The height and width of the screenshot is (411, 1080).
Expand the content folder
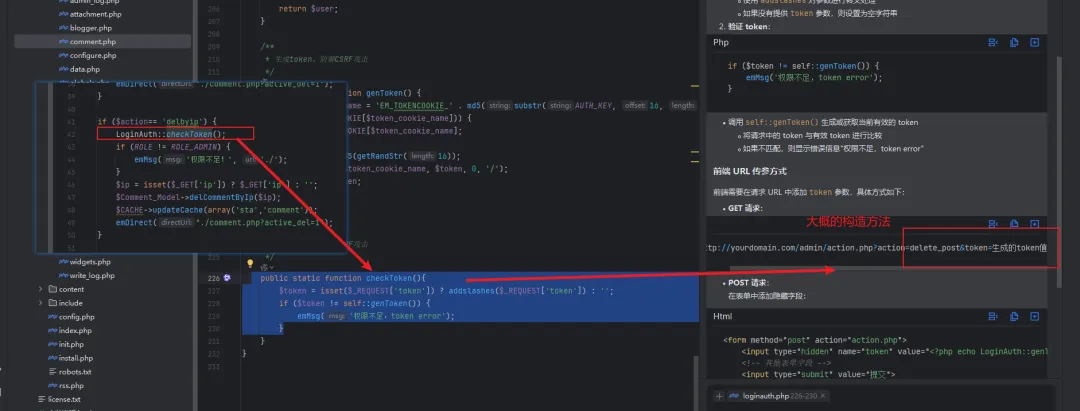(x=41, y=289)
